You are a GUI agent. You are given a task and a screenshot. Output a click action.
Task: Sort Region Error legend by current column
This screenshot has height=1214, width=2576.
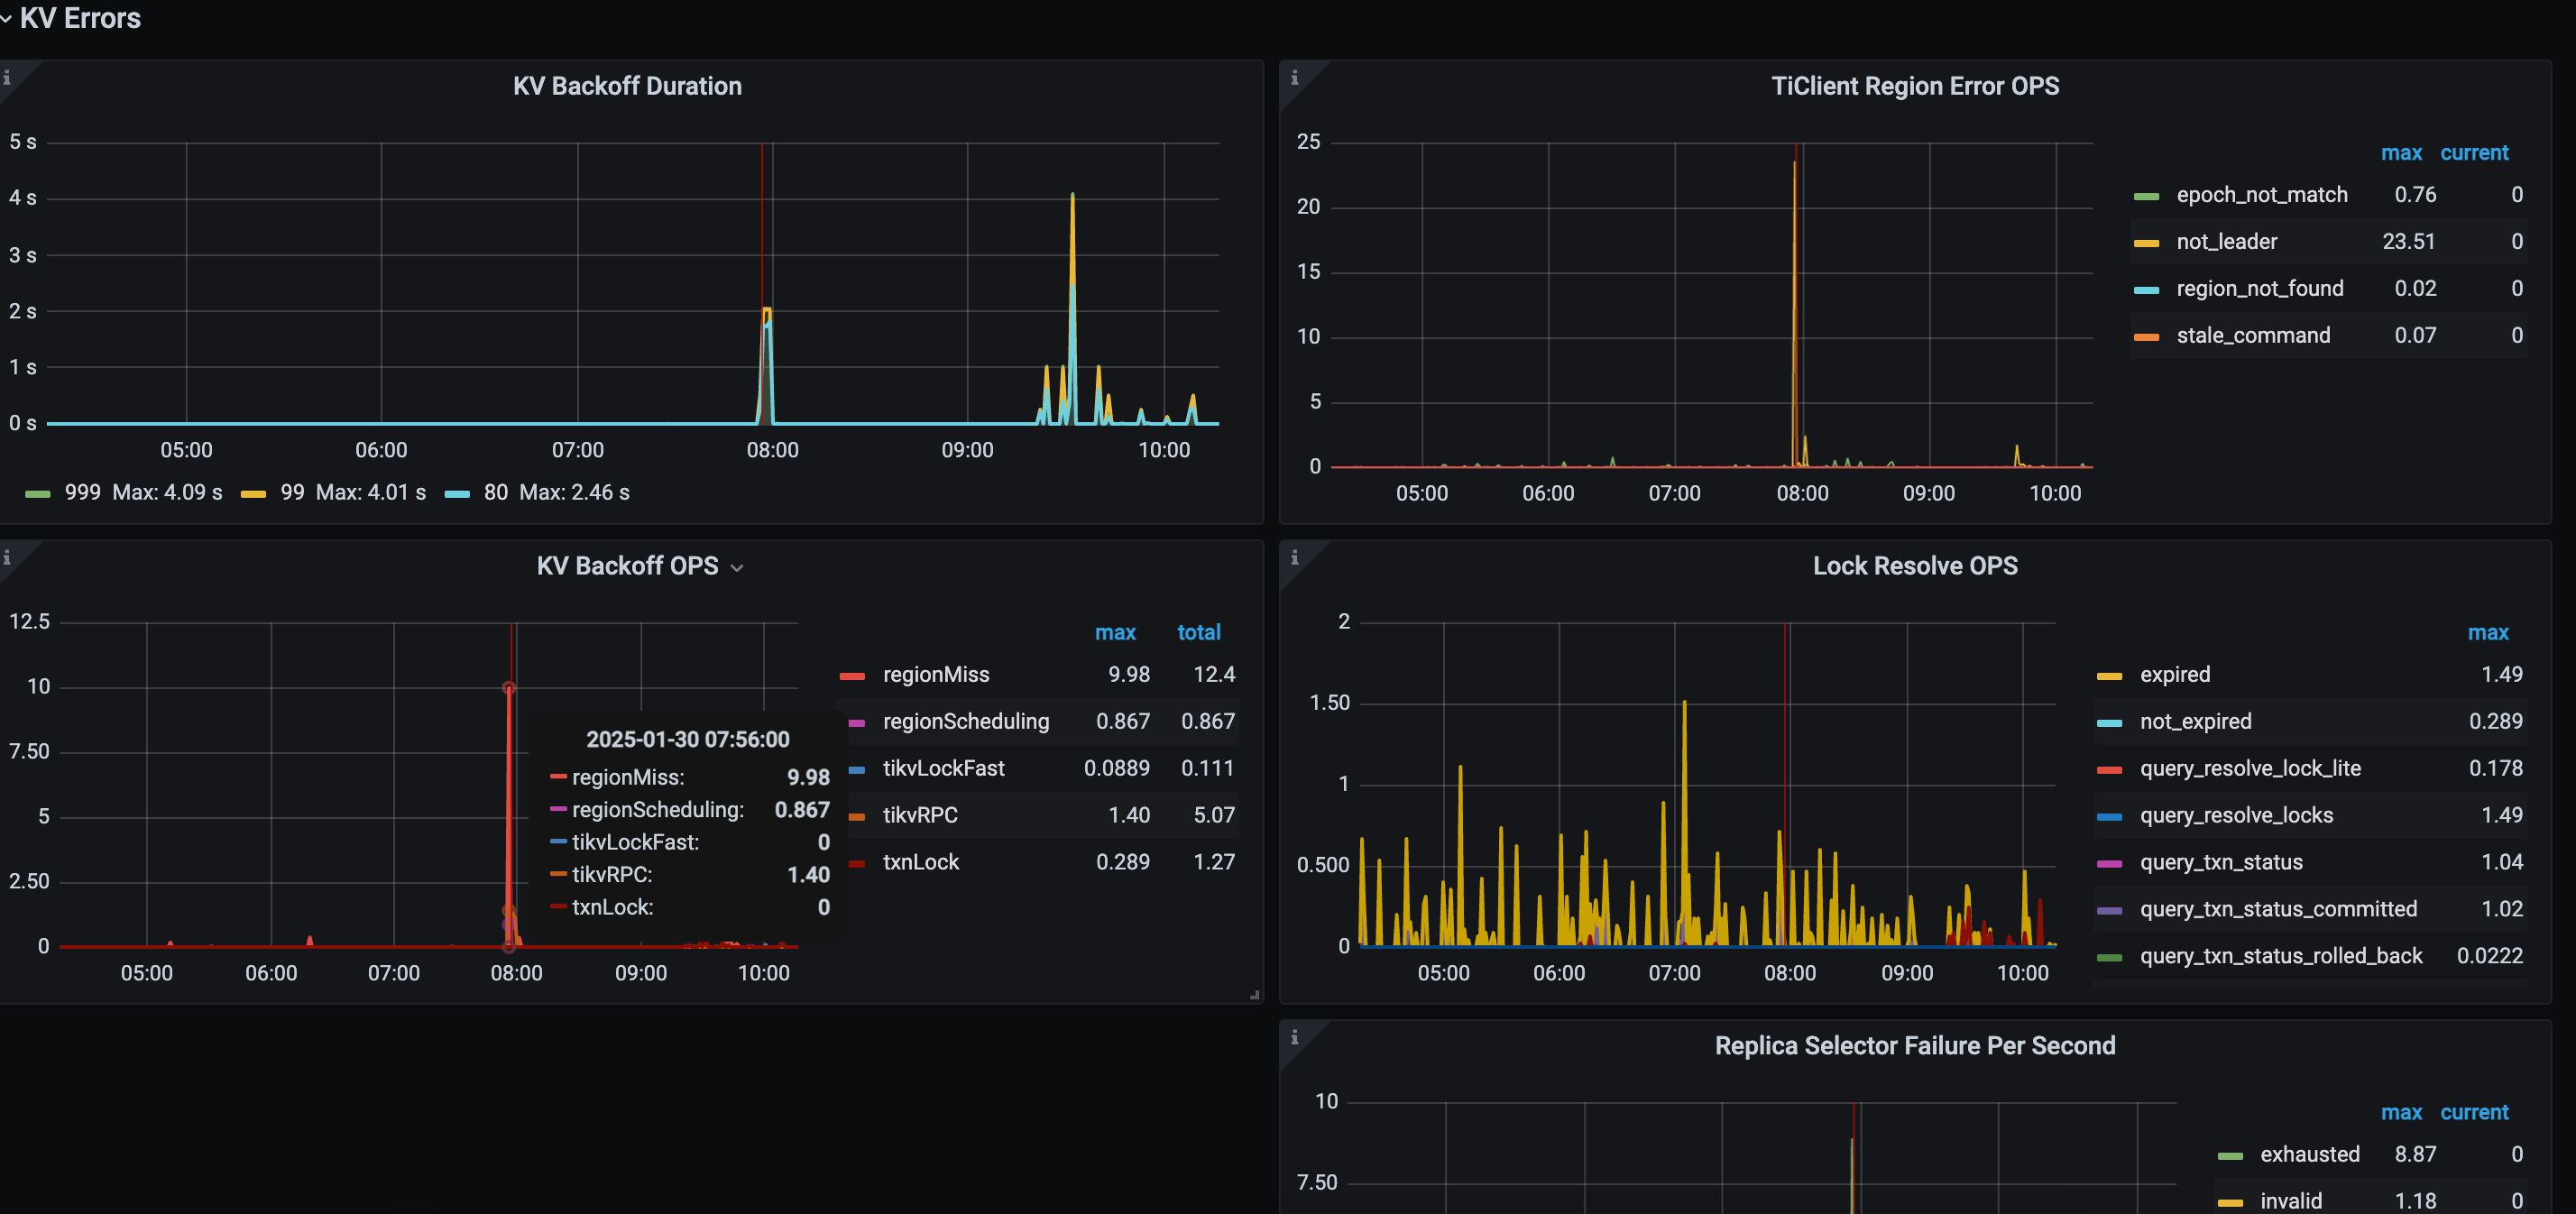pos(2473,153)
